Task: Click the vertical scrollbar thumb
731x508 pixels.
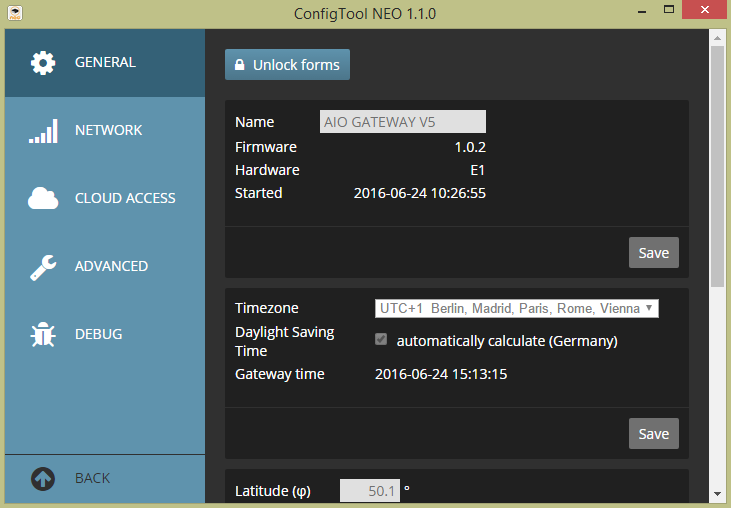Action: (716, 165)
